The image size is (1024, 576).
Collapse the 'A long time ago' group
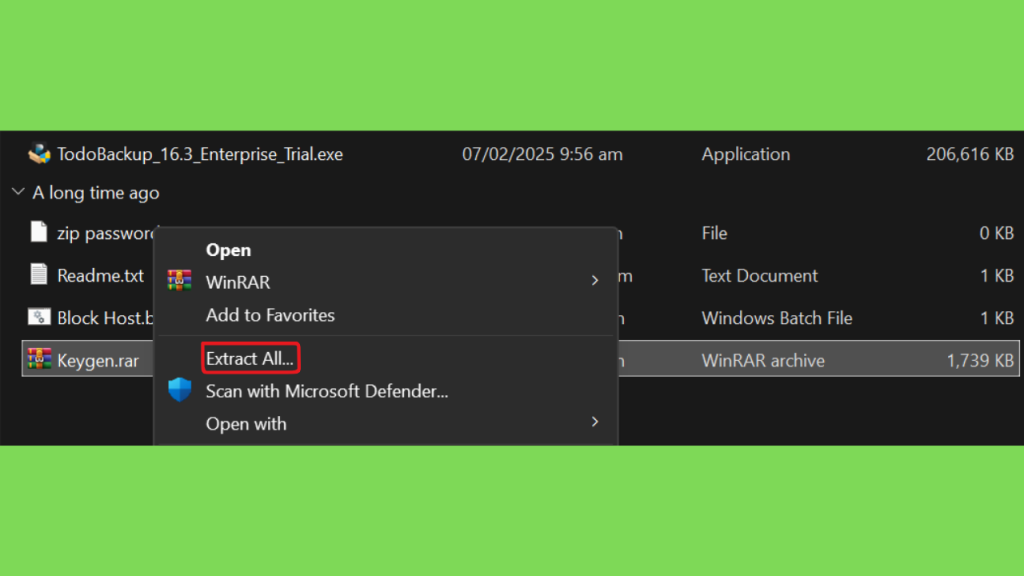[x=18, y=192]
